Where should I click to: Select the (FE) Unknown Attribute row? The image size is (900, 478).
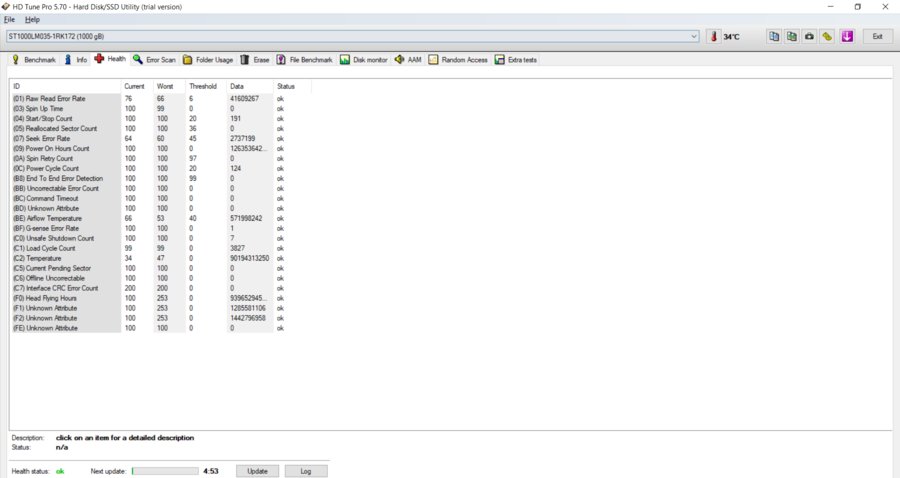[x=161, y=328]
